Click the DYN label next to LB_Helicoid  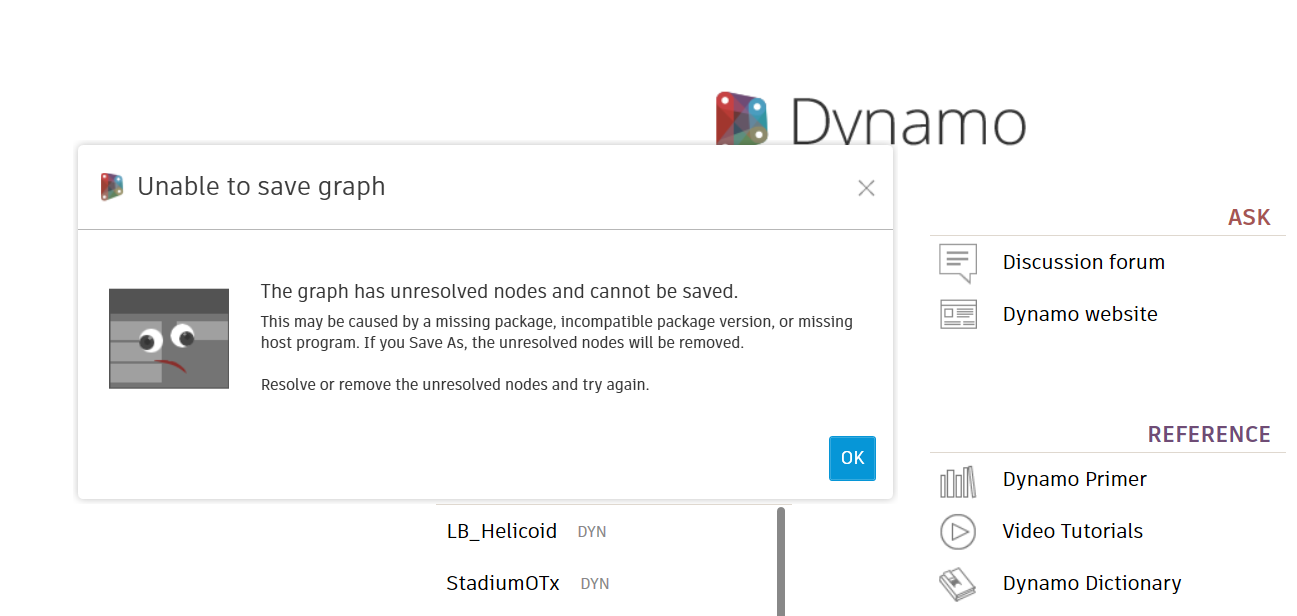[591, 531]
